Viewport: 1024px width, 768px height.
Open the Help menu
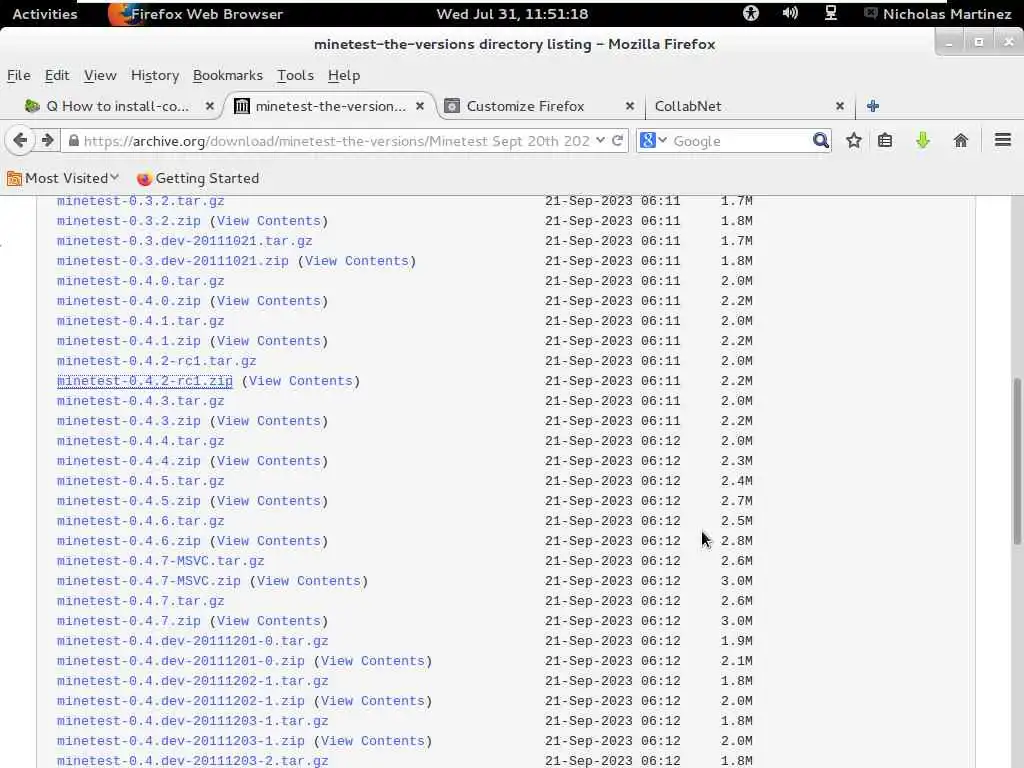tap(344, 75)
